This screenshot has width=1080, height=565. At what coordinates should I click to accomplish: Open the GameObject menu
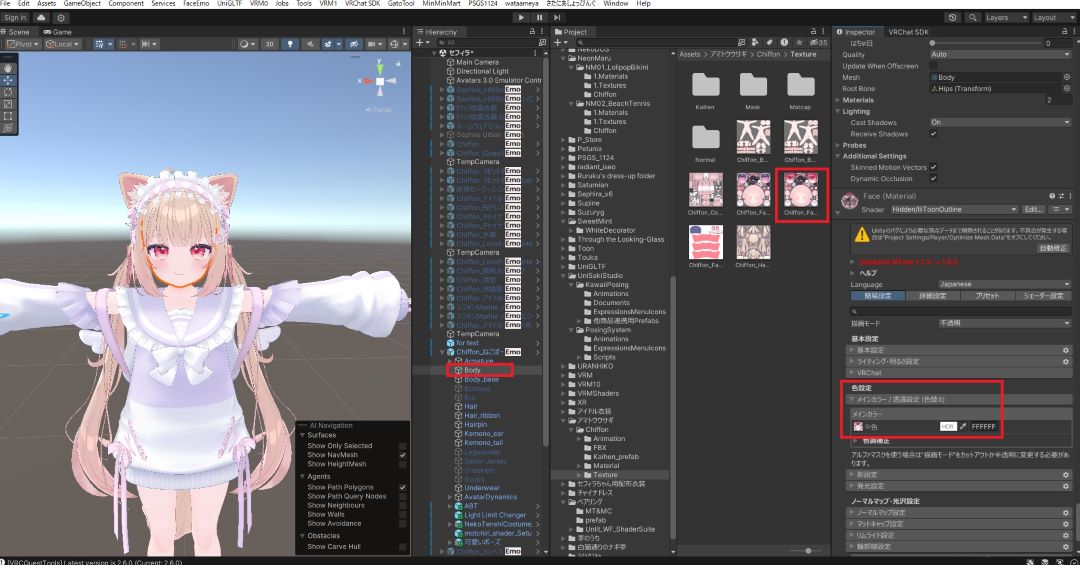(81, 3)
